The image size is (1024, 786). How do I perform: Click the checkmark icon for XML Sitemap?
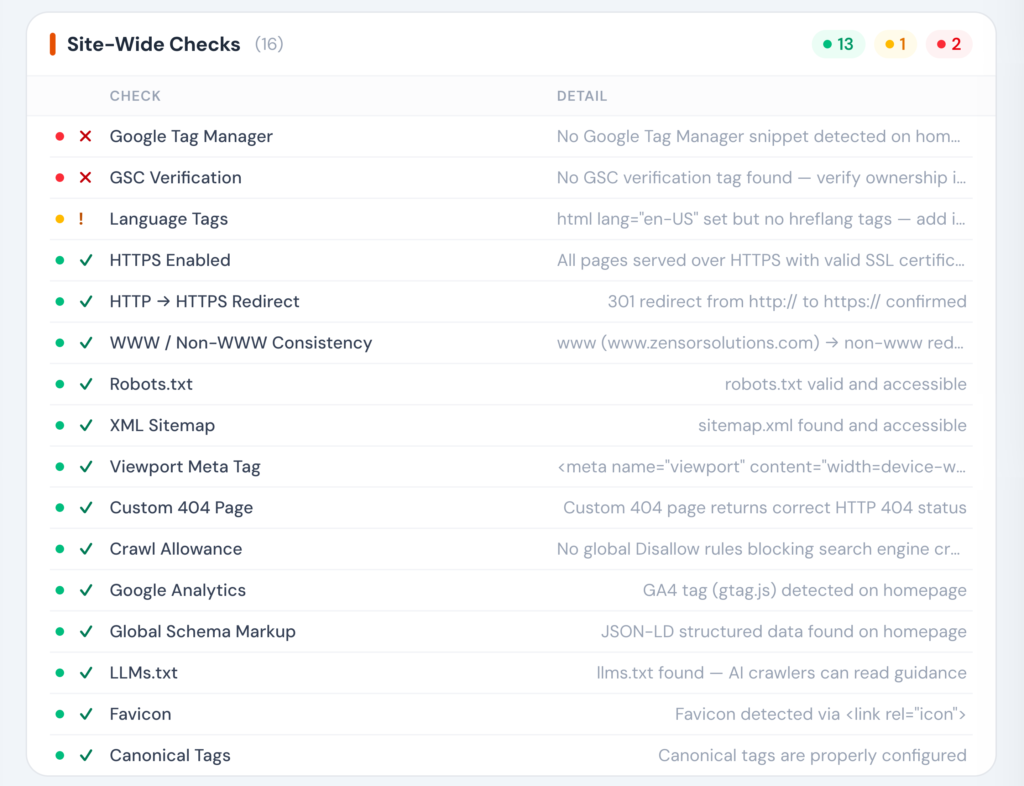tap(84, 425)
